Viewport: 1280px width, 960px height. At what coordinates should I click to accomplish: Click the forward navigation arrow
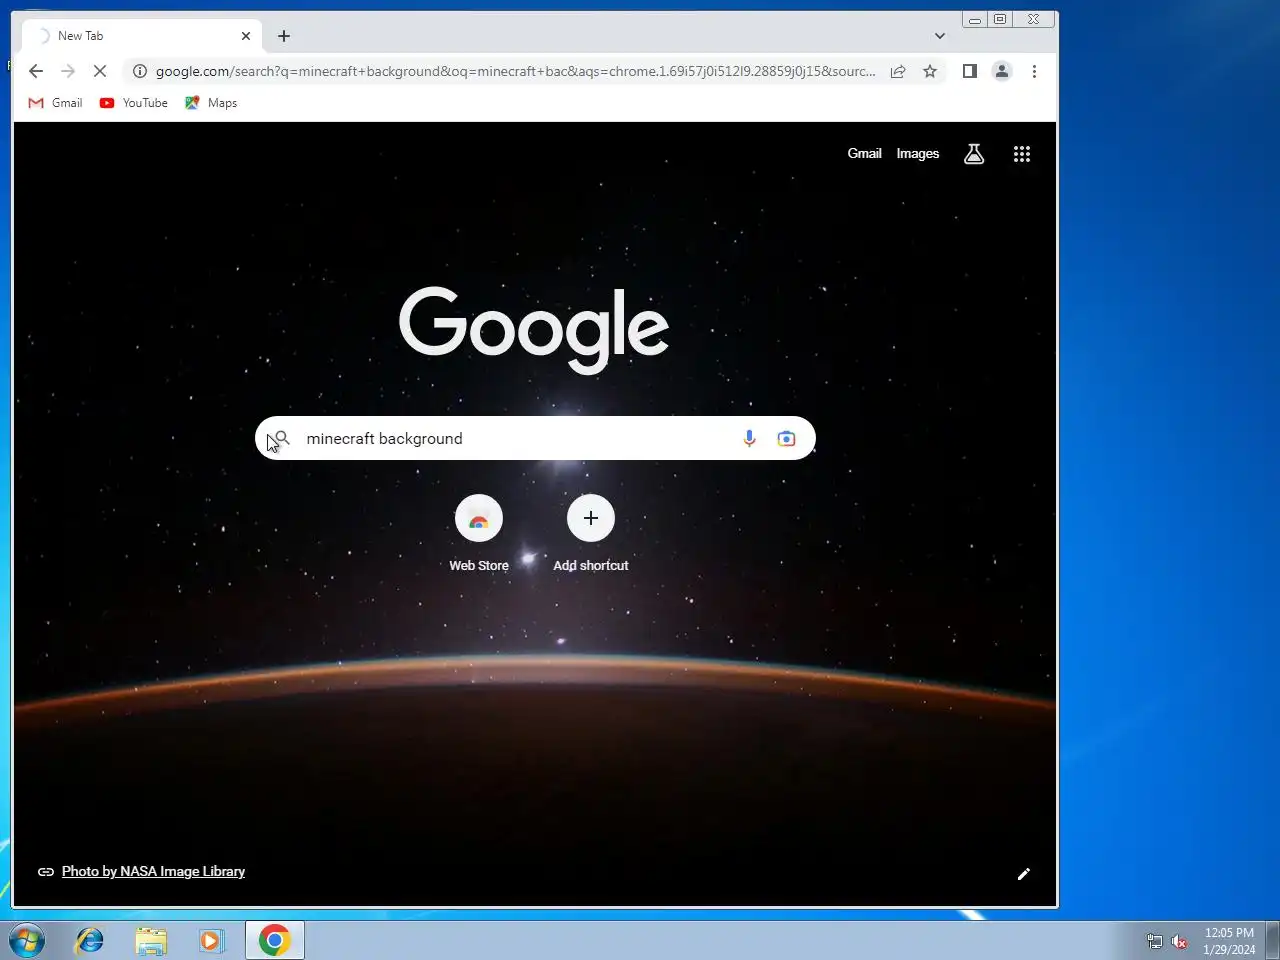point(68,71)
